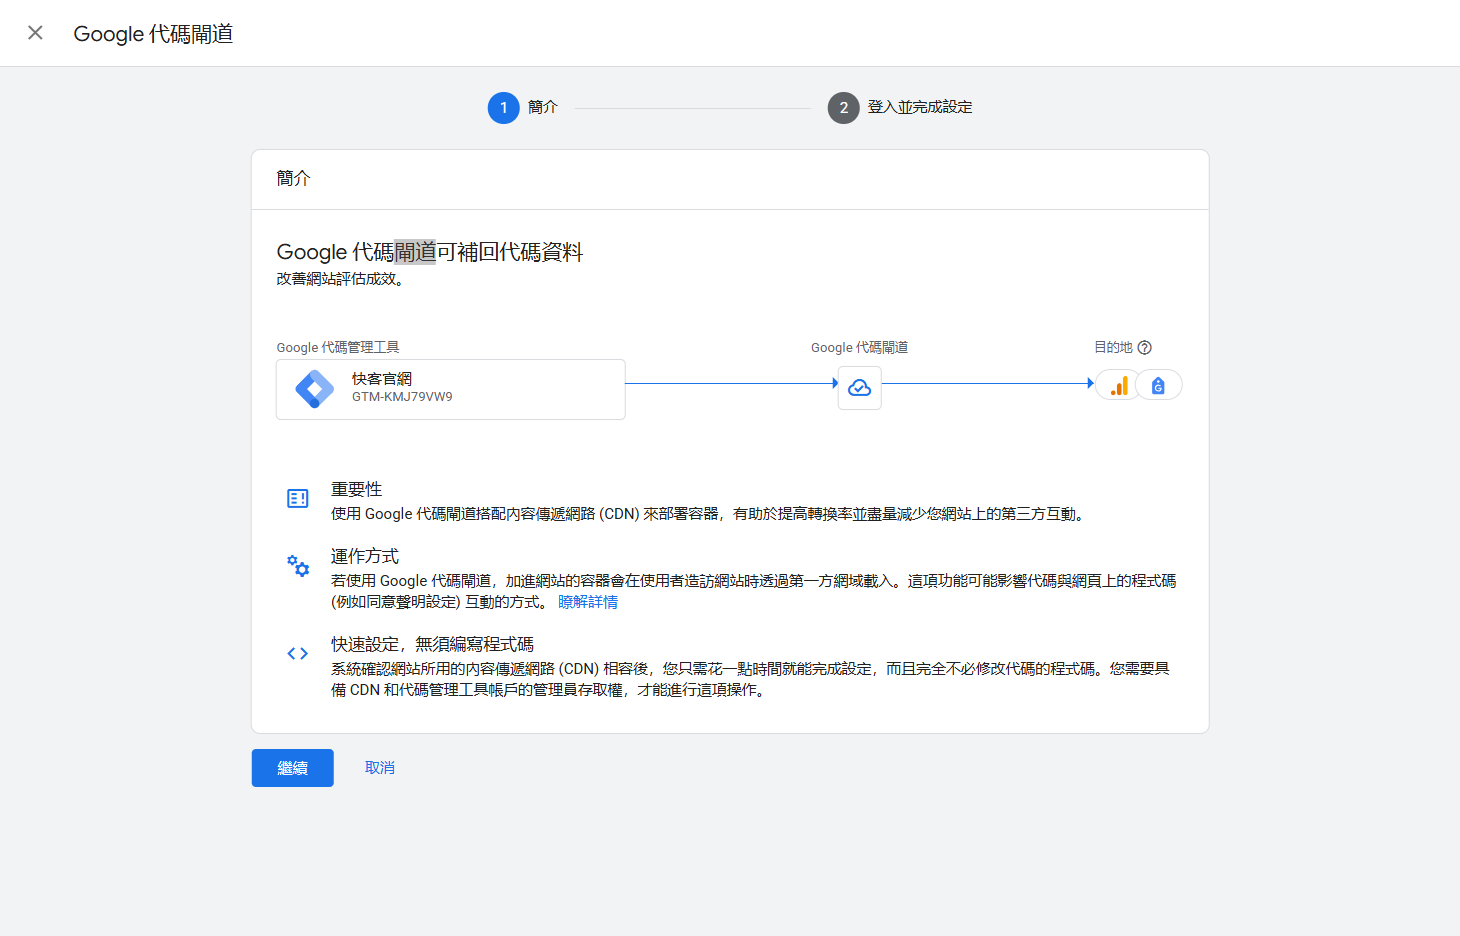
Task: Open the 目的地 help question-mark icon
Action: [1145, 348]
